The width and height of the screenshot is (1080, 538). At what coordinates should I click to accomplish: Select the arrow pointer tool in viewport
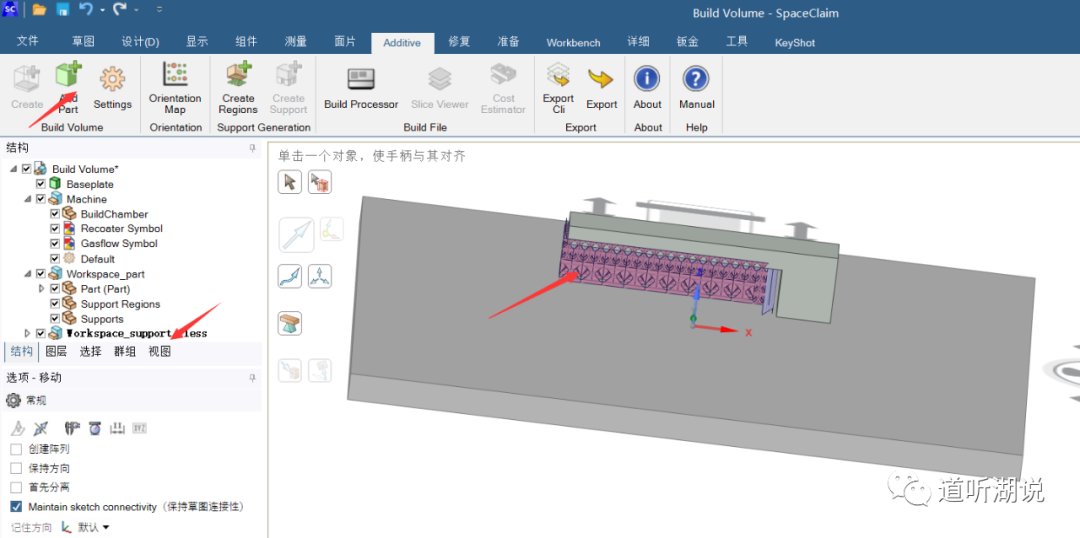[290, 182]
